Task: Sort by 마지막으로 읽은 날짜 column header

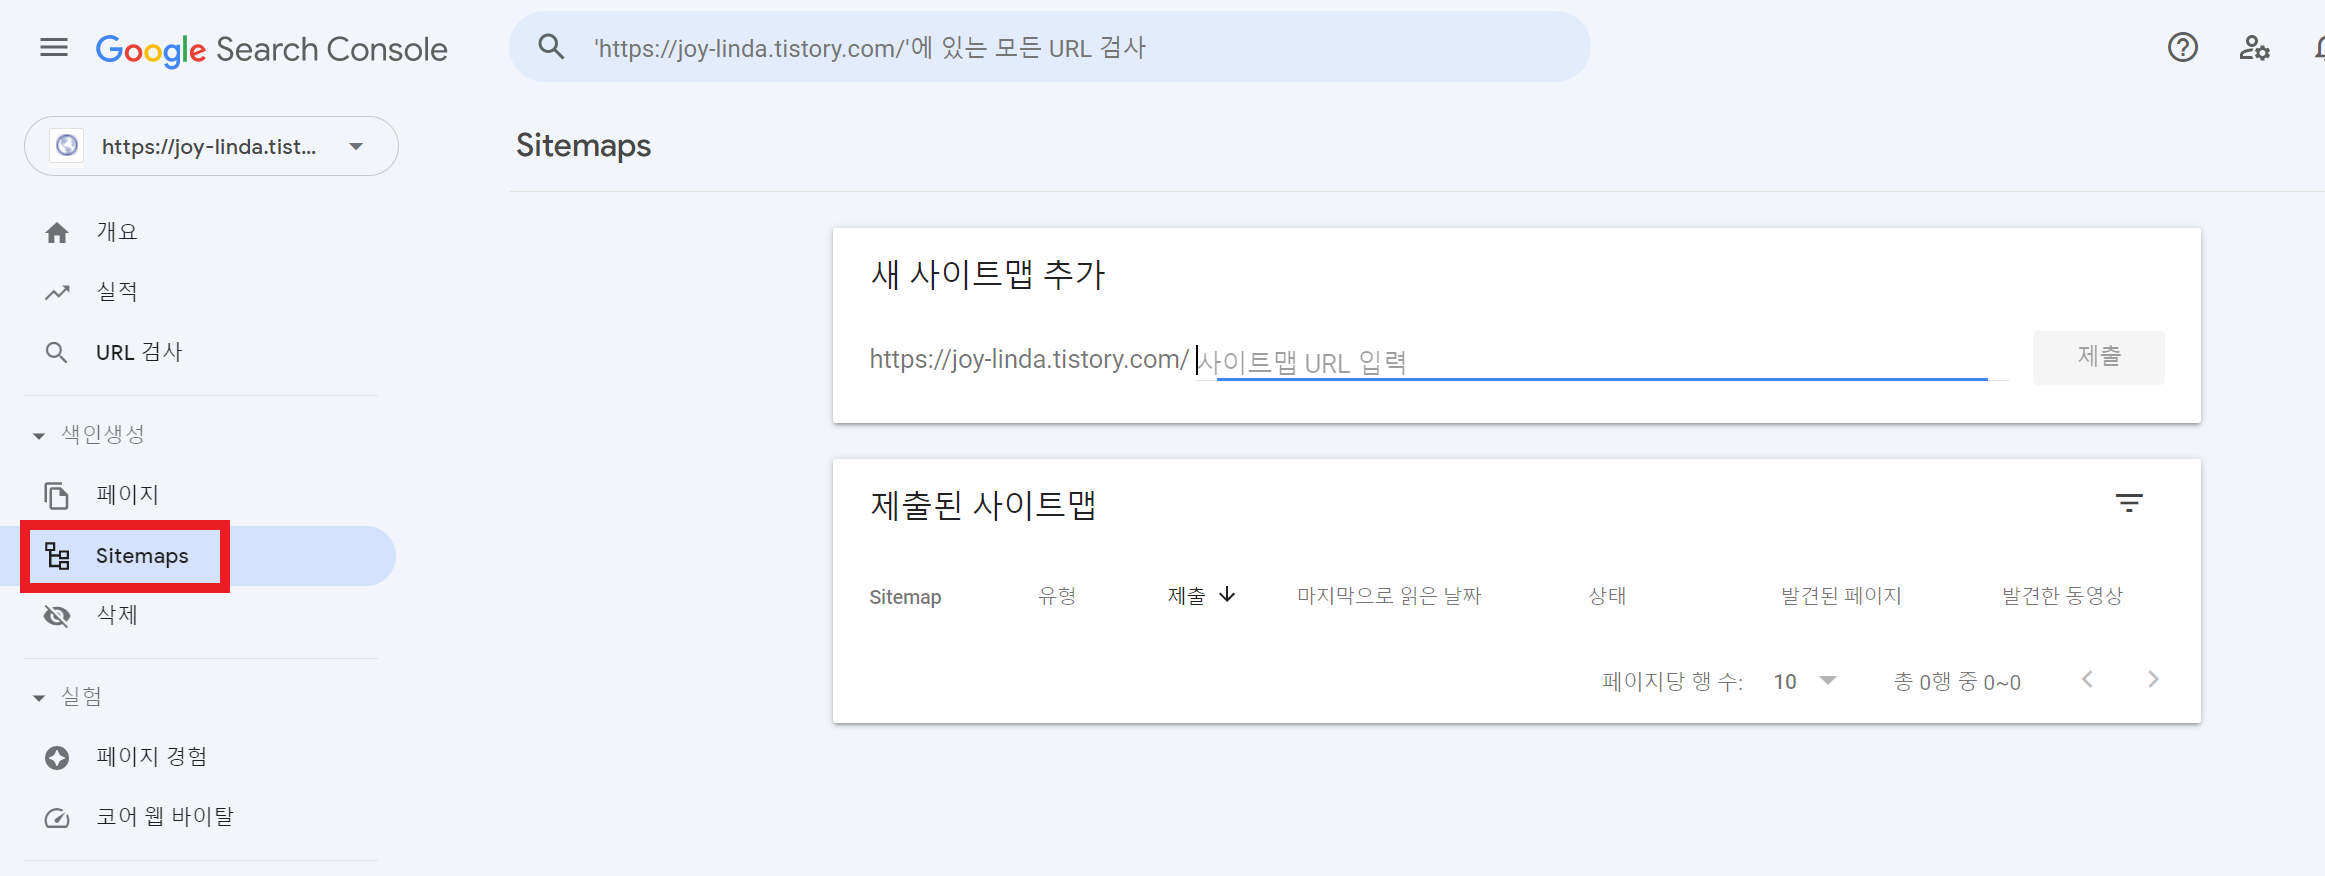Action: coord(1389,596)
